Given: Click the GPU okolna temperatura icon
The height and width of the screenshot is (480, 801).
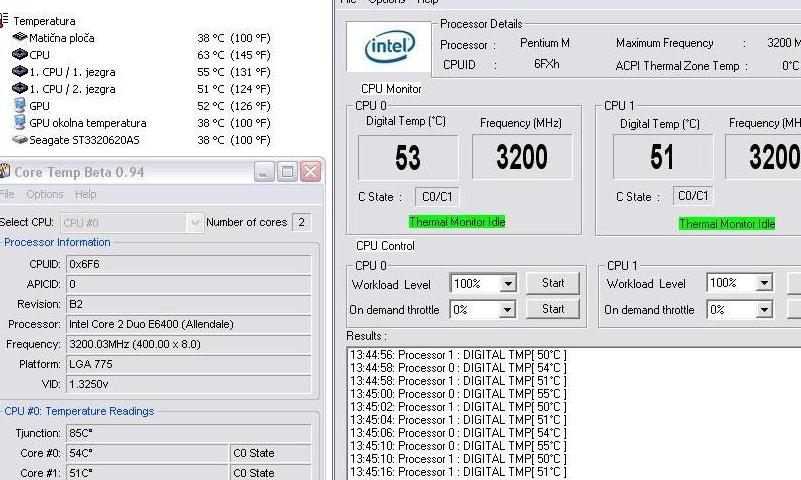Looking at the screenshot, I should (19, 123).
